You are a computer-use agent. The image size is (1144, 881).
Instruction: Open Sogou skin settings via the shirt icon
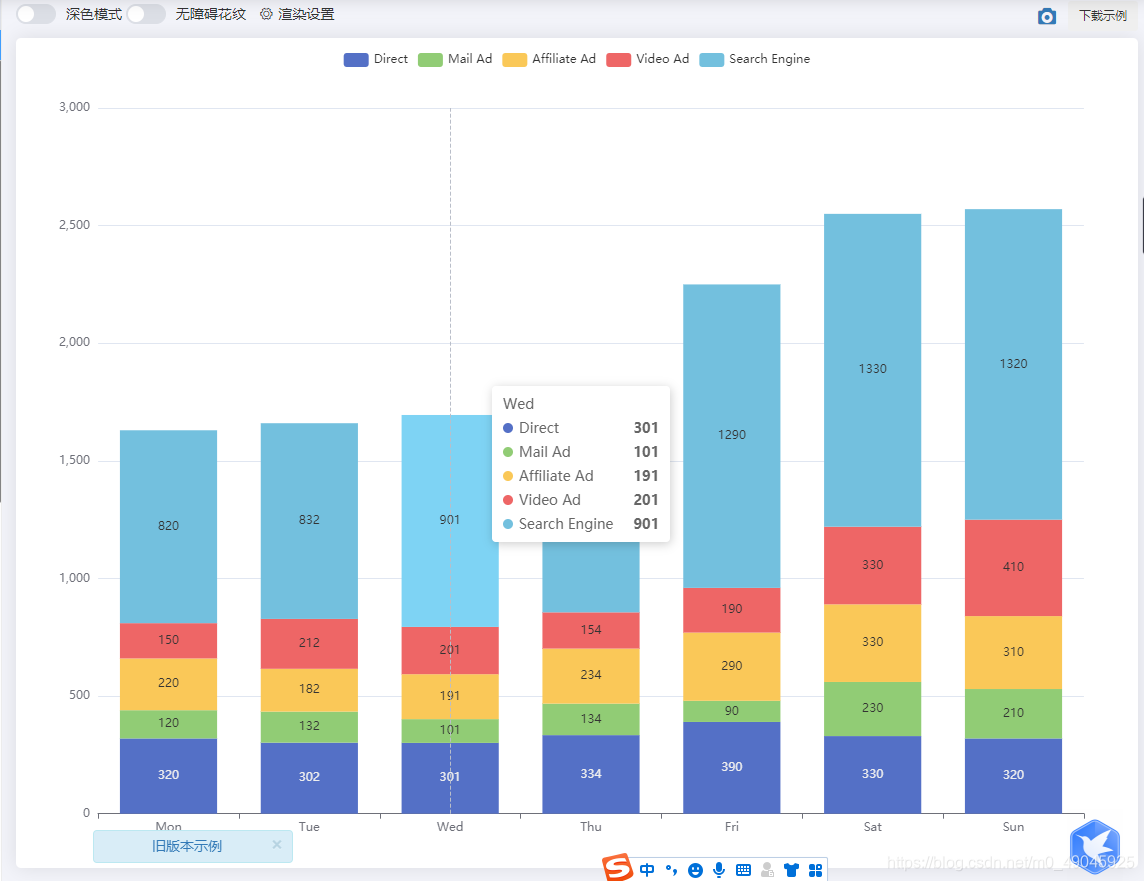coord(791,869)
